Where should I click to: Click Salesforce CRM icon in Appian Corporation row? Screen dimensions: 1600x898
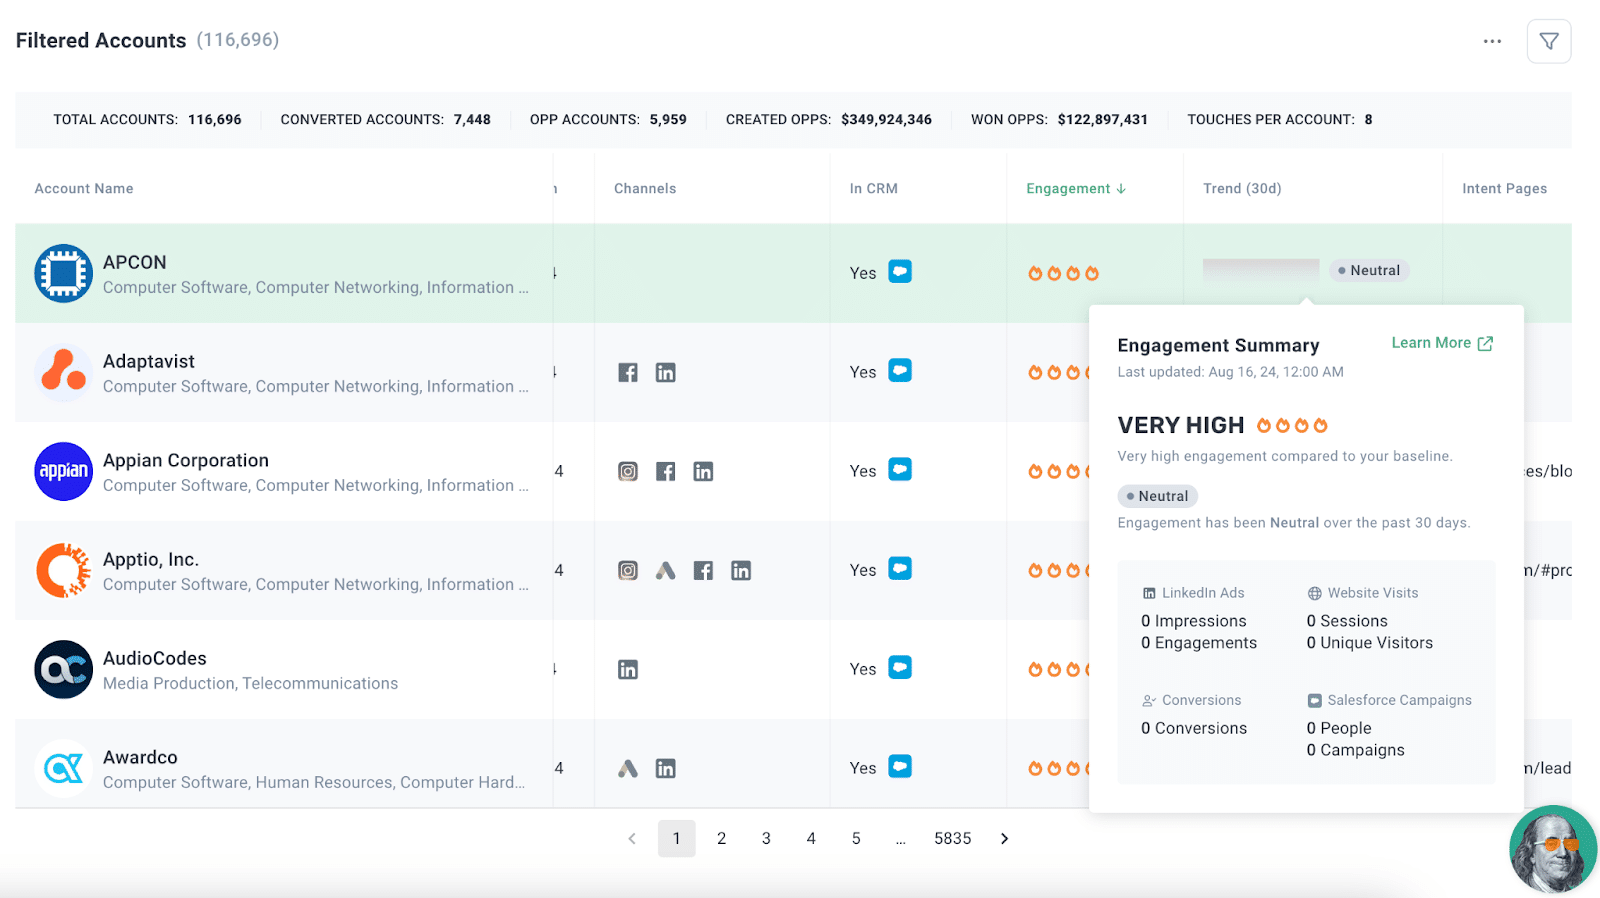click(x=900, y=469)
